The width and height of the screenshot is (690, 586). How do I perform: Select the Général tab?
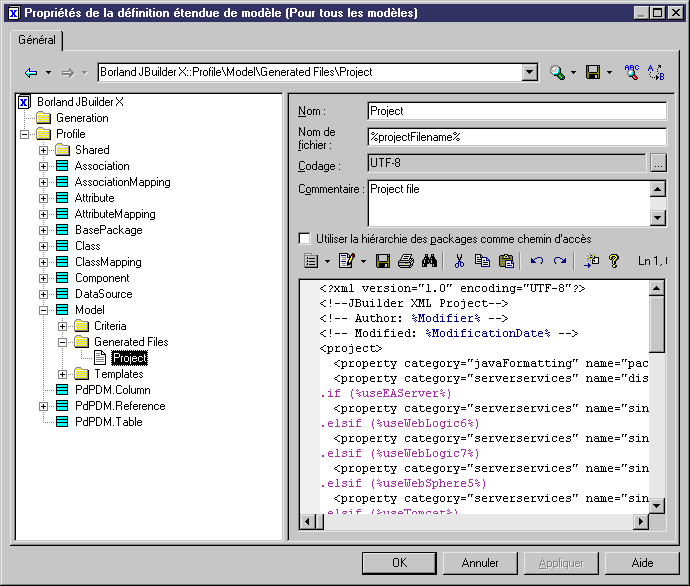tap(38, 41)
